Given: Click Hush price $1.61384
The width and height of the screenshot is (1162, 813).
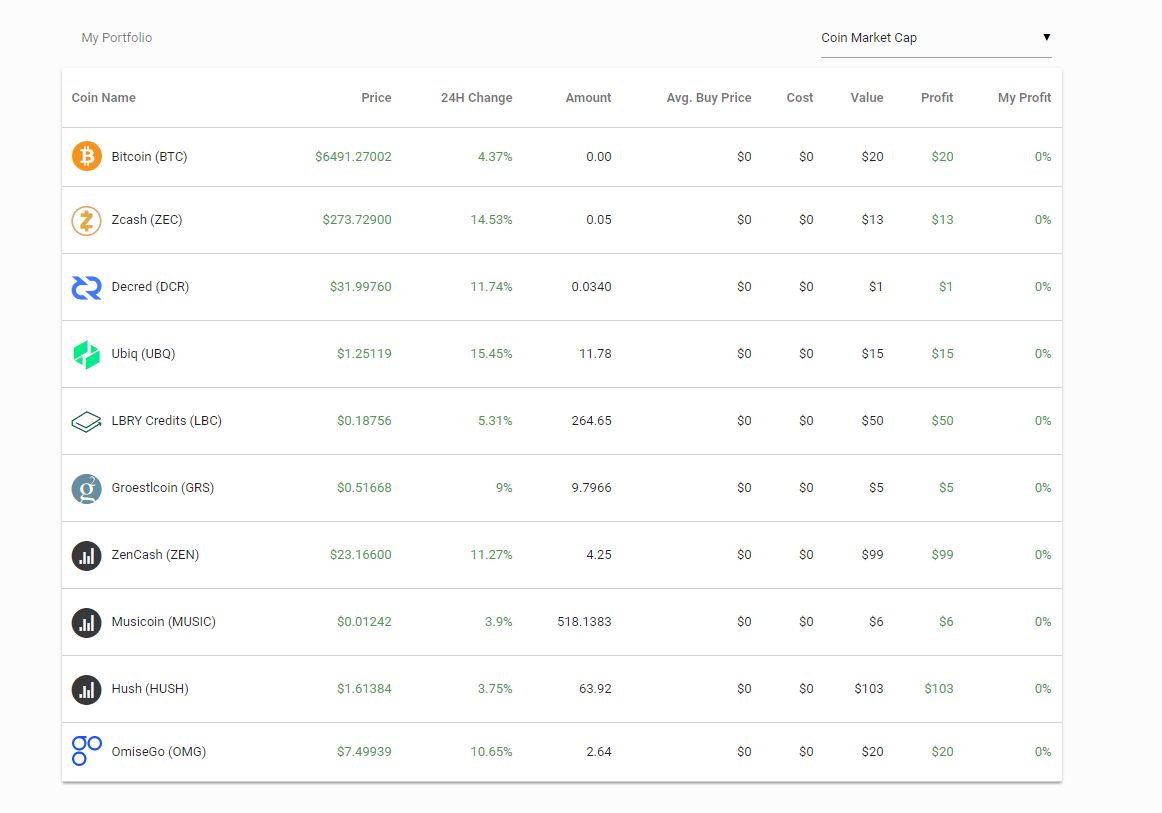Looking at the screenshot, I should tap(365, 688).
